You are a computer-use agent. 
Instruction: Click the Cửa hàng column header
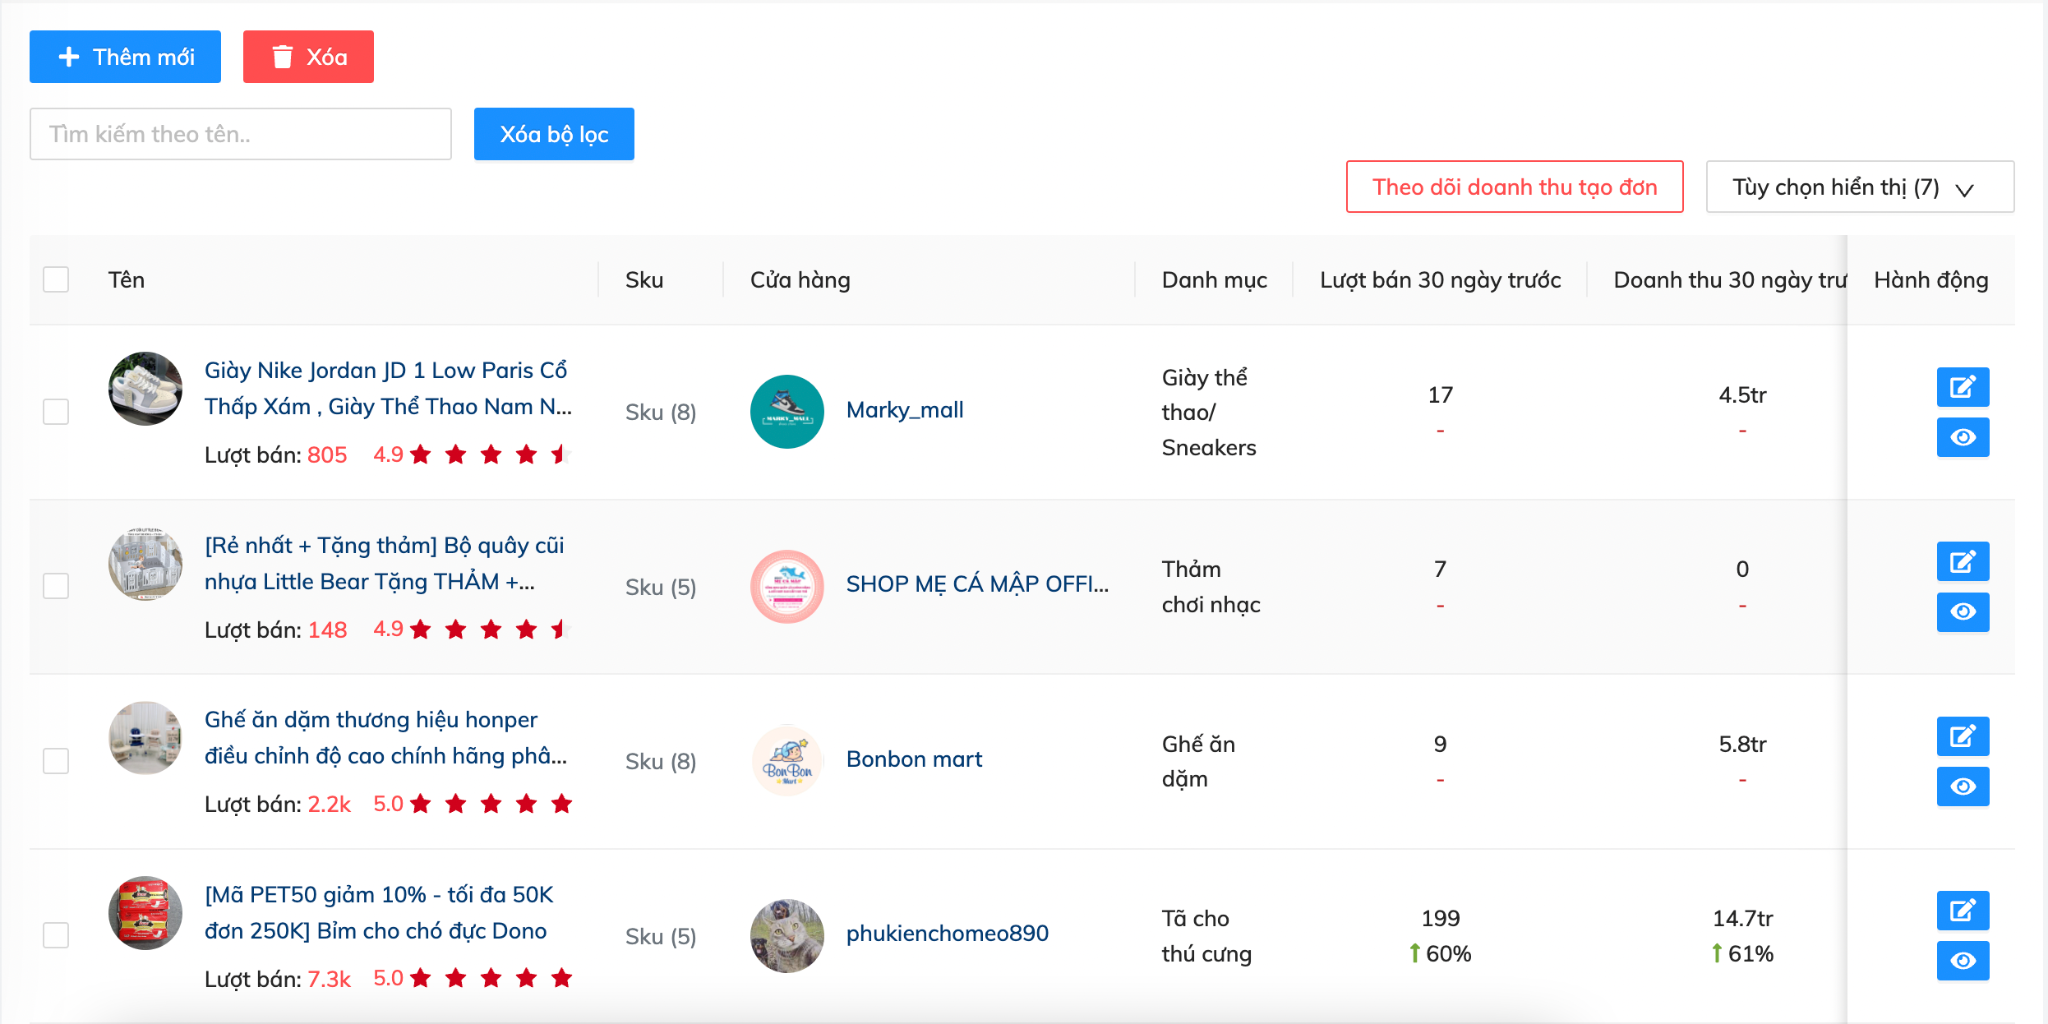click(x=800, y=280)
